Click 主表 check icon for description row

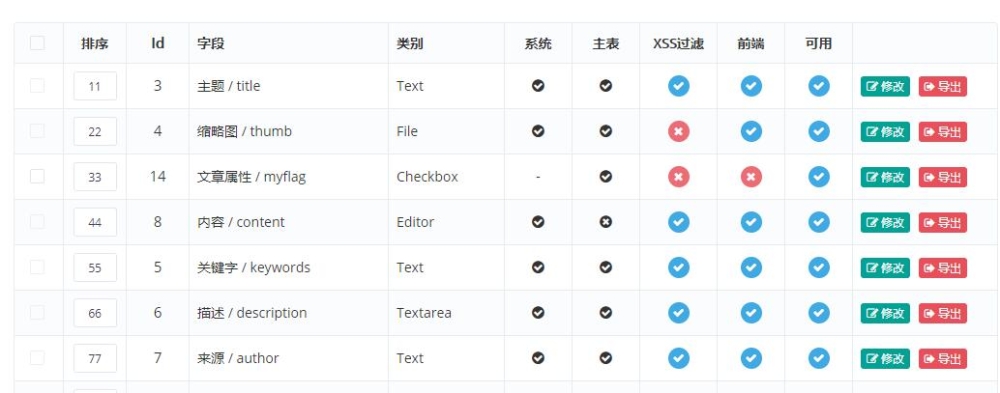click(606, 313)
